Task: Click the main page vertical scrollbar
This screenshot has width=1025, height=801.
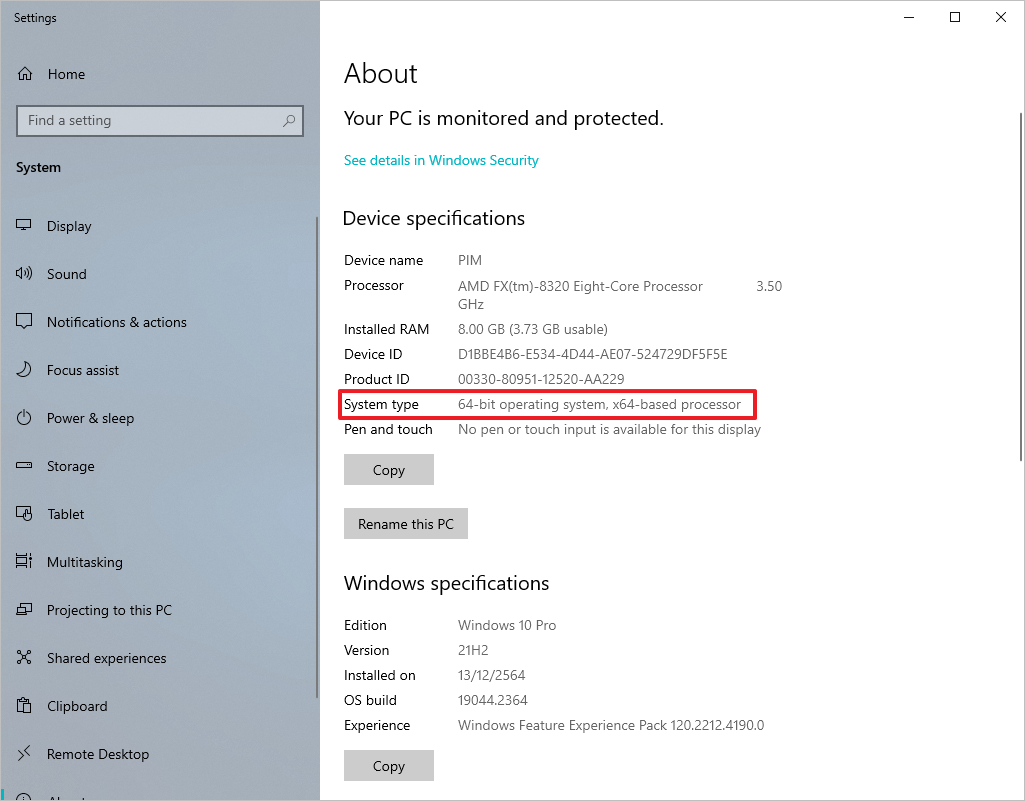Action: 1021,287
